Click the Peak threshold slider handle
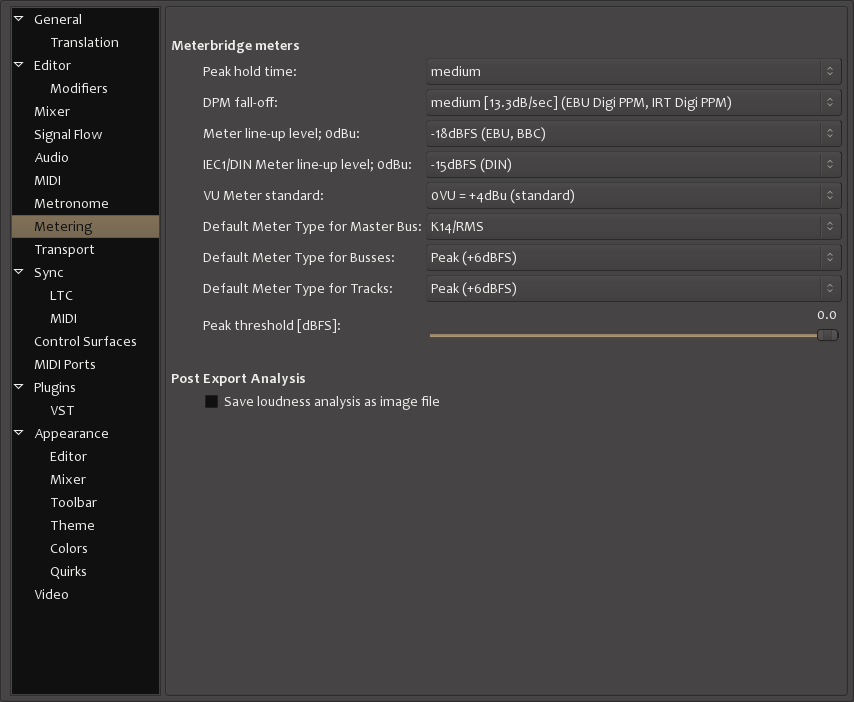 [827, 335]
